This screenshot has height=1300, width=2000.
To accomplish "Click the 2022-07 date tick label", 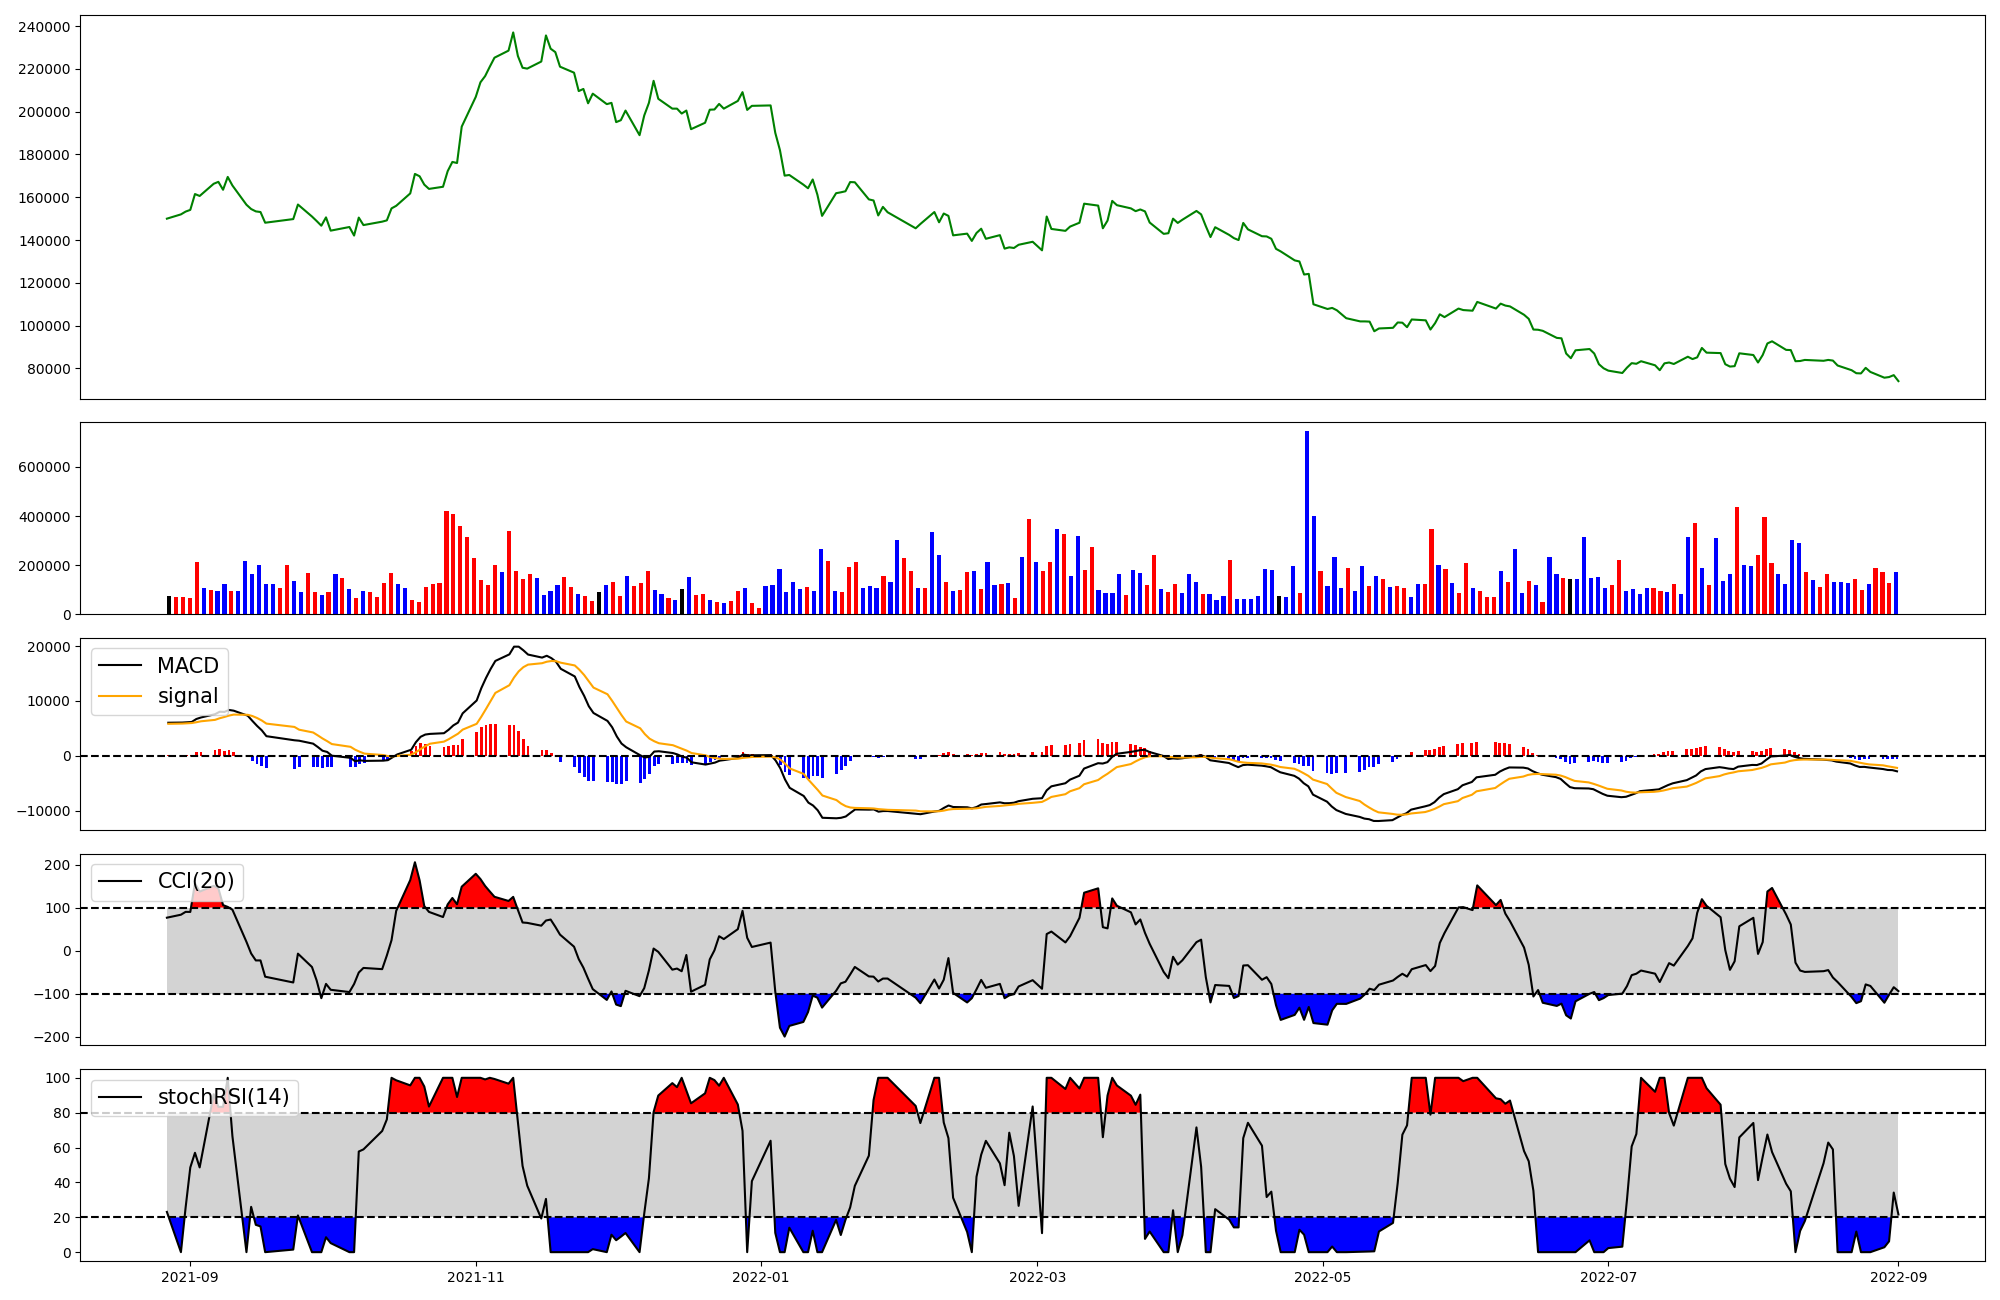I will click(1608, 1276).
